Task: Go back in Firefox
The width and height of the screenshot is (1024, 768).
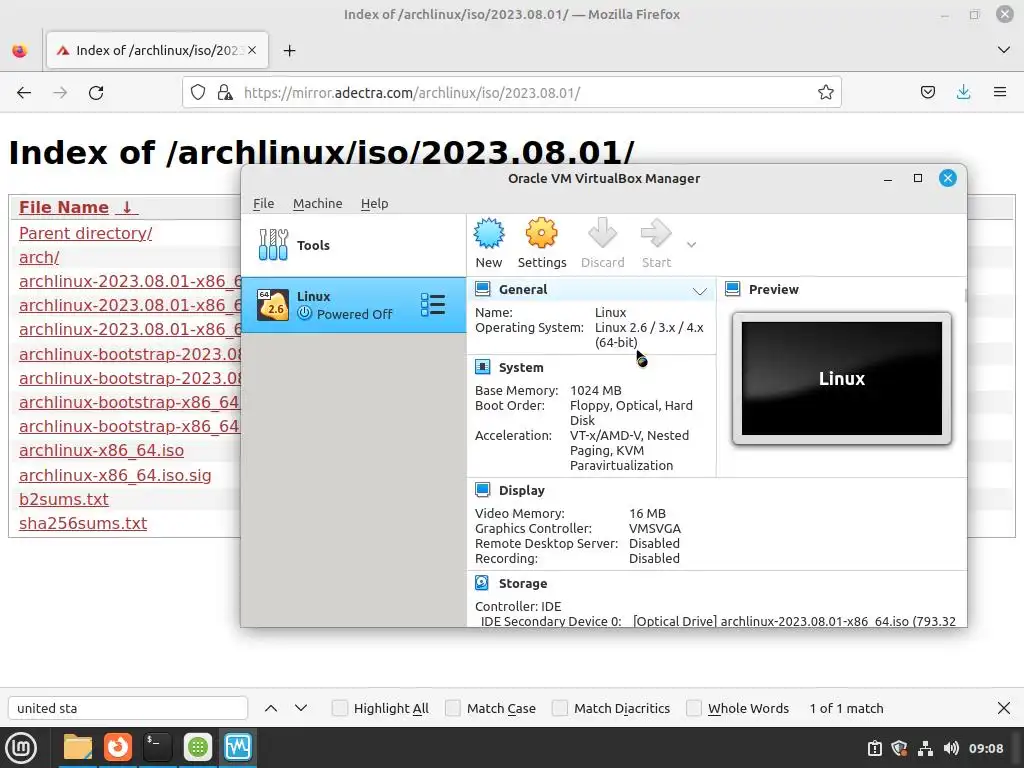Action: coord(24,93)
